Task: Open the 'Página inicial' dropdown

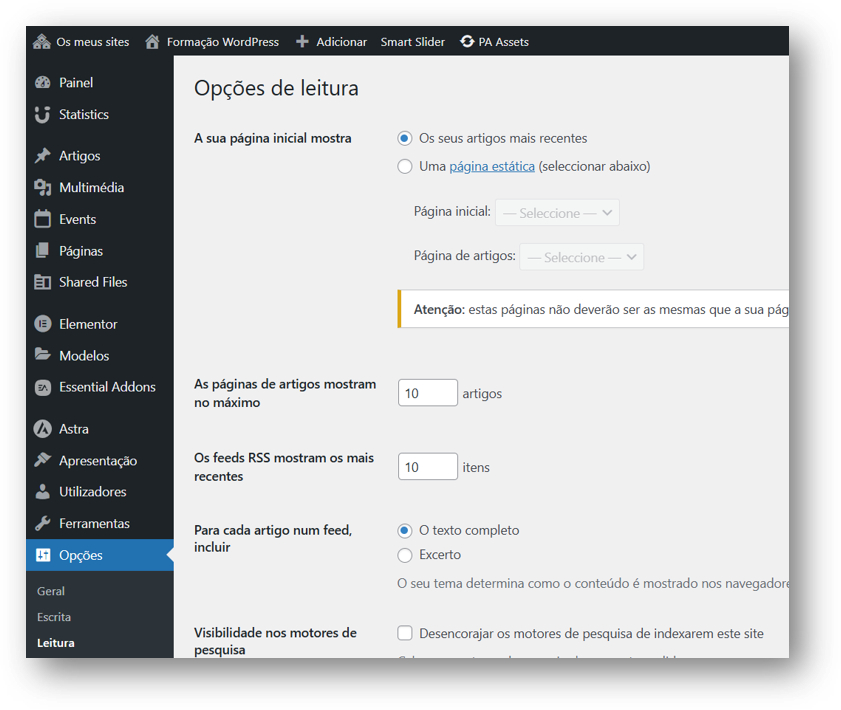Action: [x=557, y=213]
